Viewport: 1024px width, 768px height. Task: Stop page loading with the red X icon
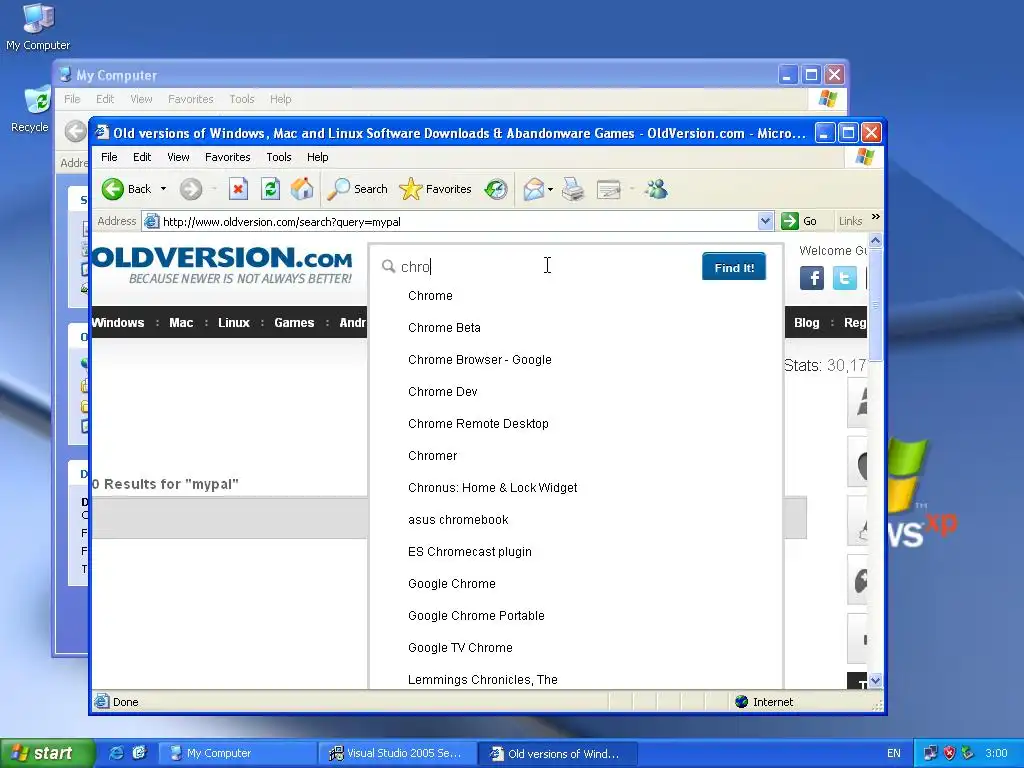[x=238, y=189]
